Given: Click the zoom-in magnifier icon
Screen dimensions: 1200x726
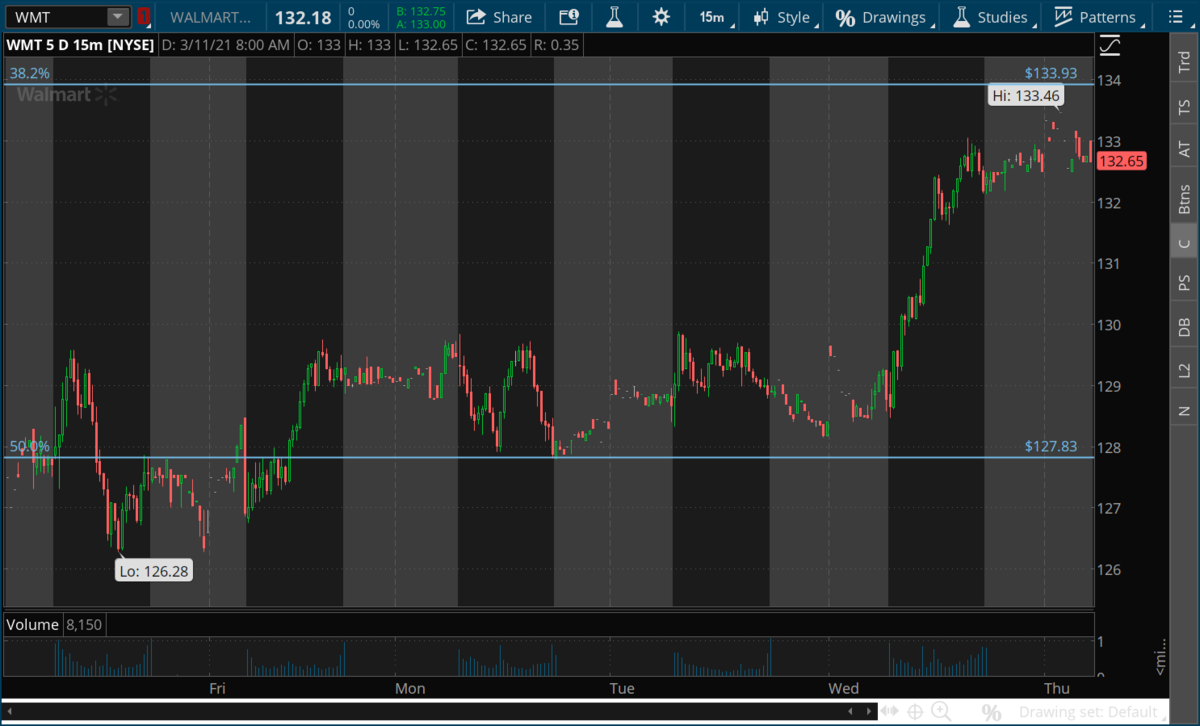Looking at the screenshot, I should pyautogui.click(x=941, y=712).
